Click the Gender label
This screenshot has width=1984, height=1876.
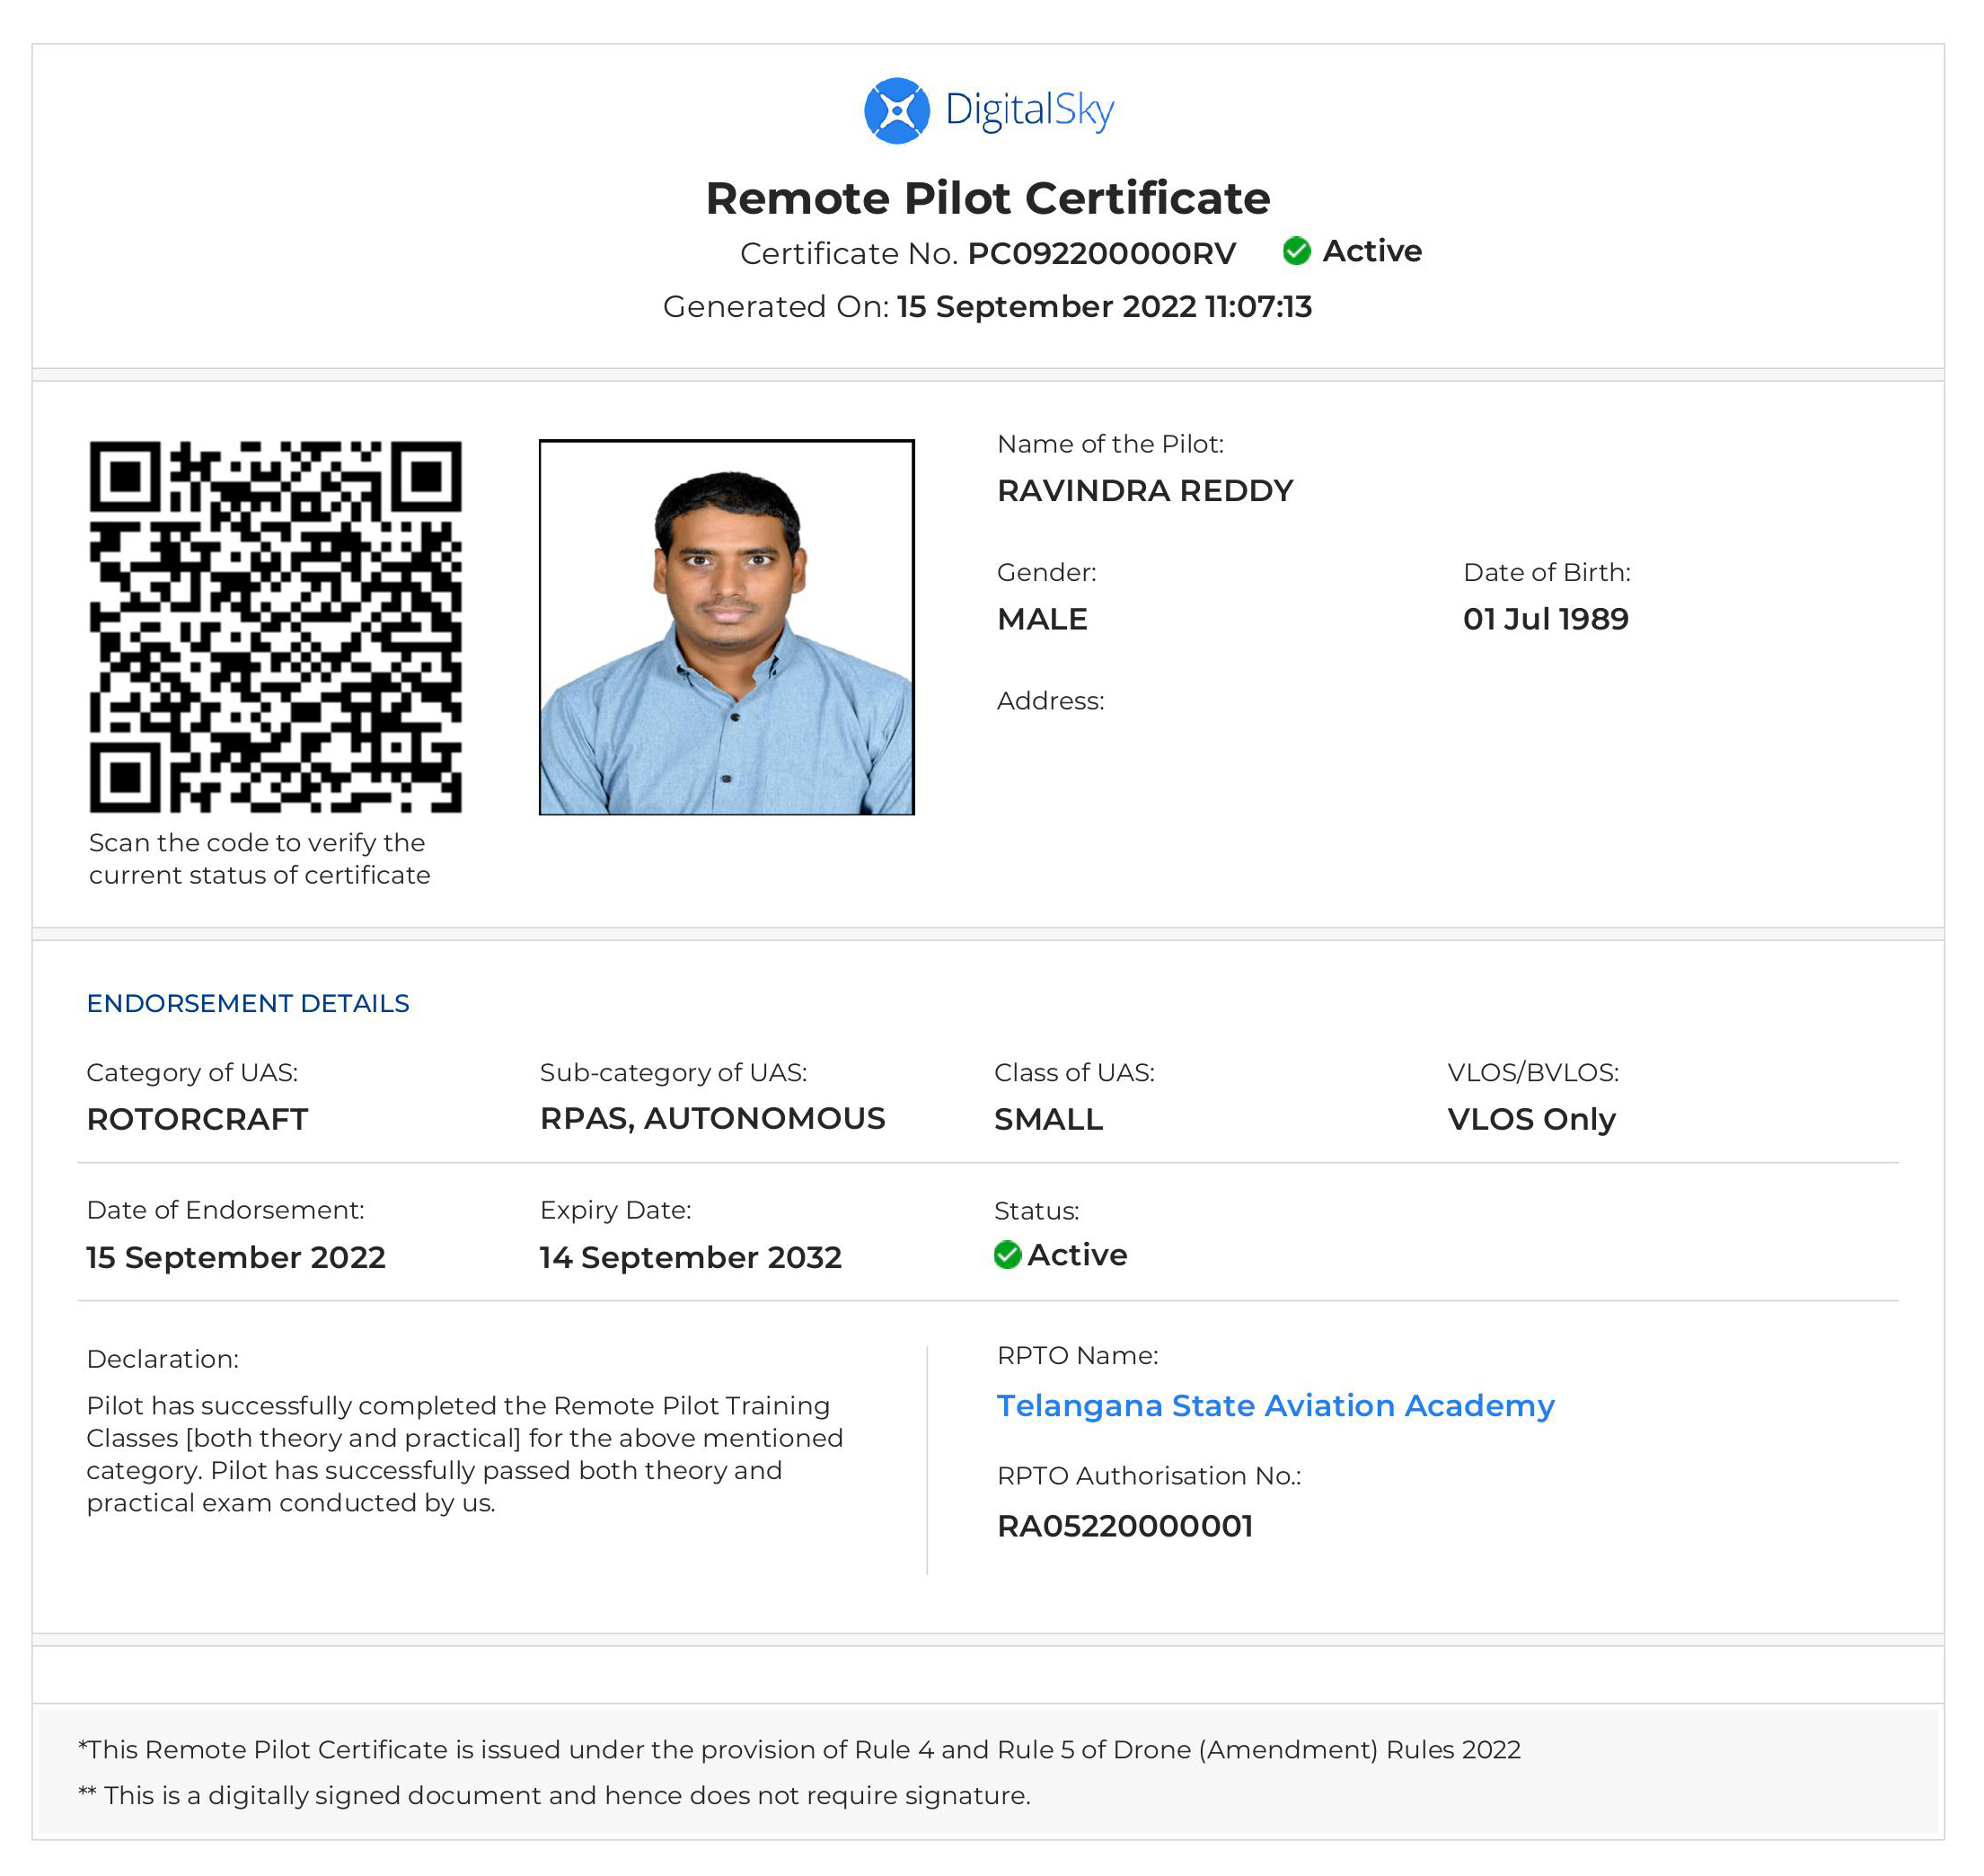click(x=1047, y=573)
